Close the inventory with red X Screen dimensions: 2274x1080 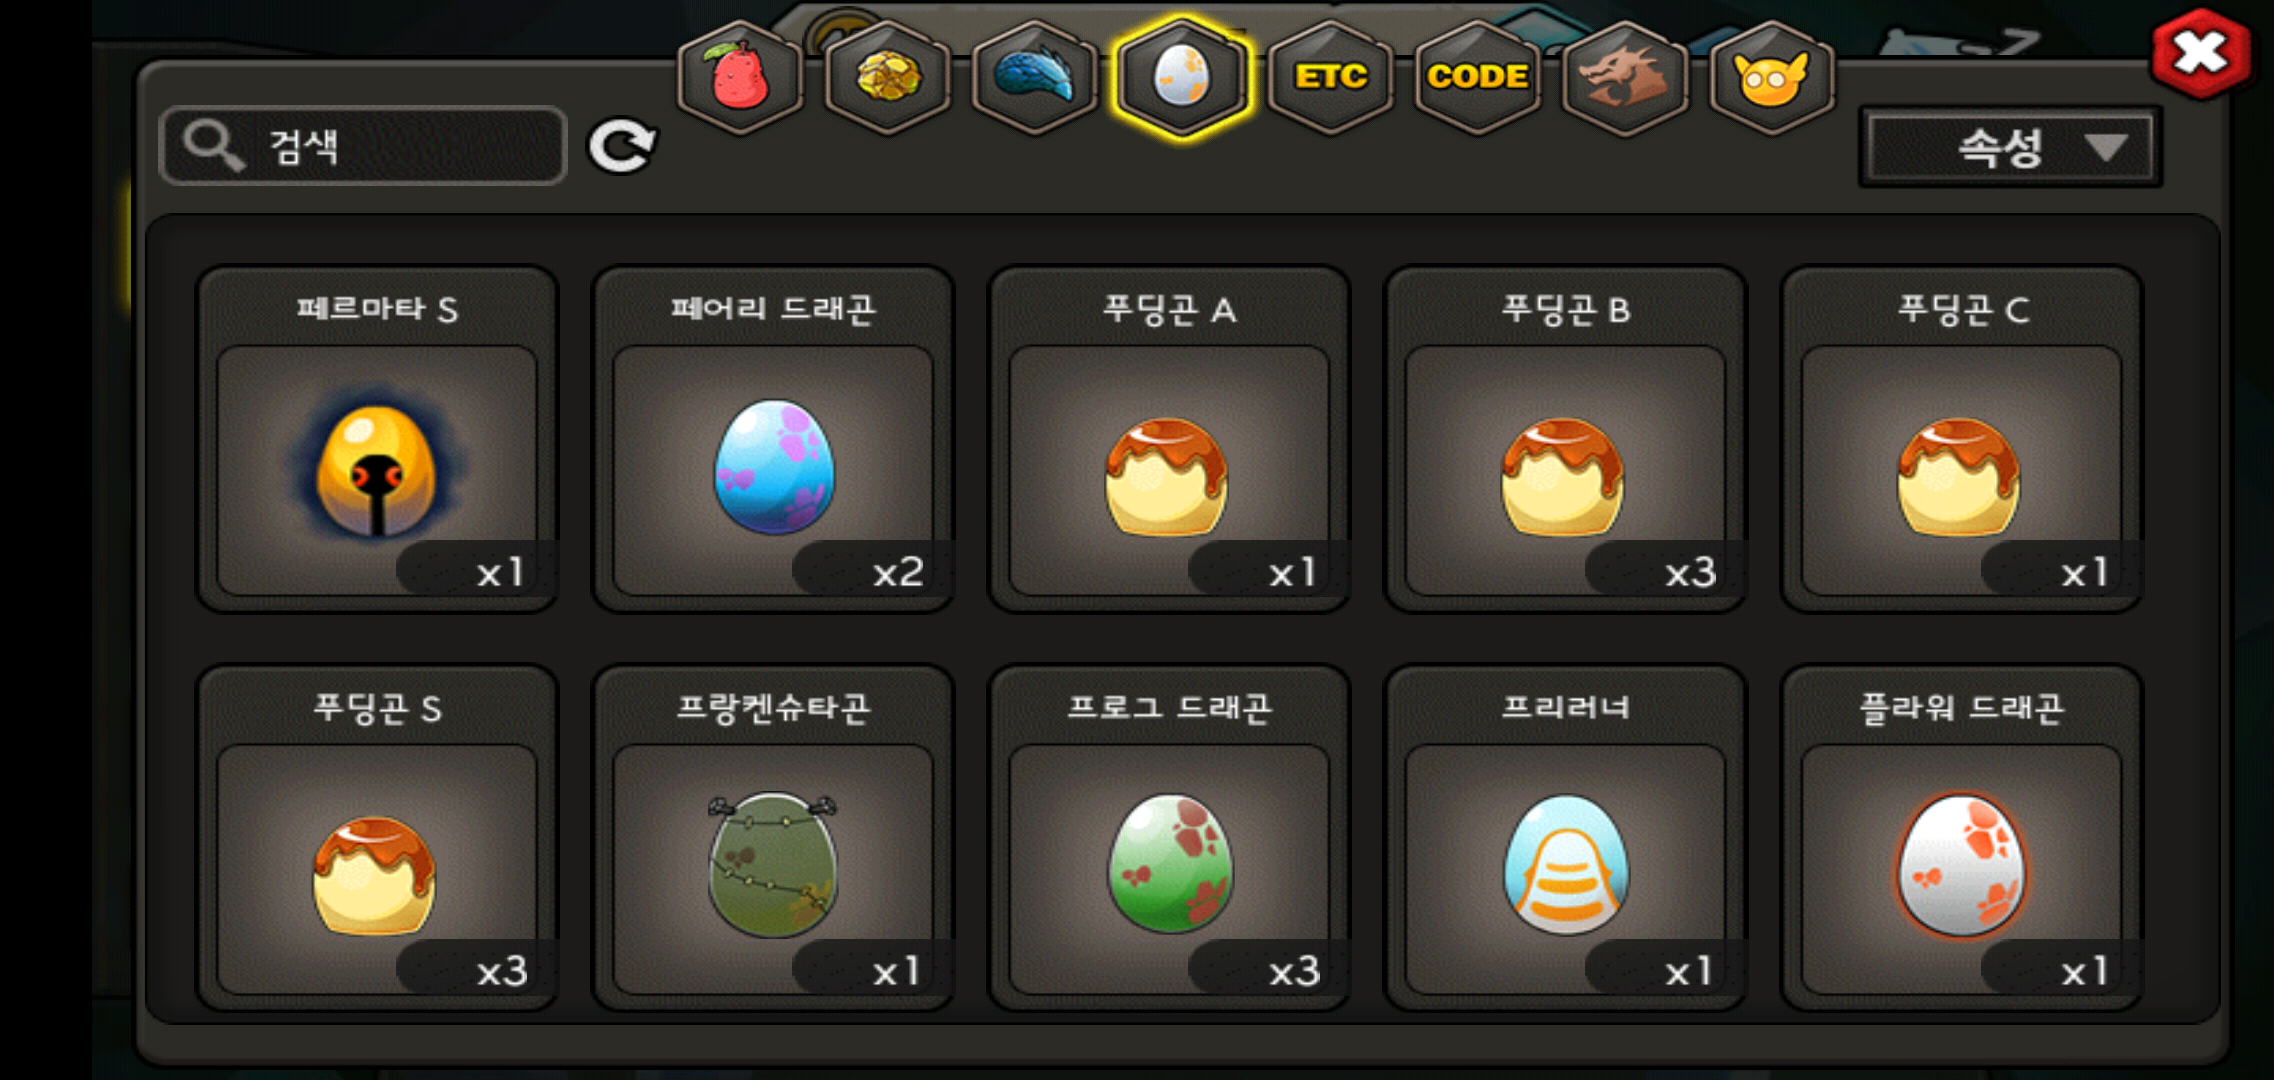coord(2201,53)
